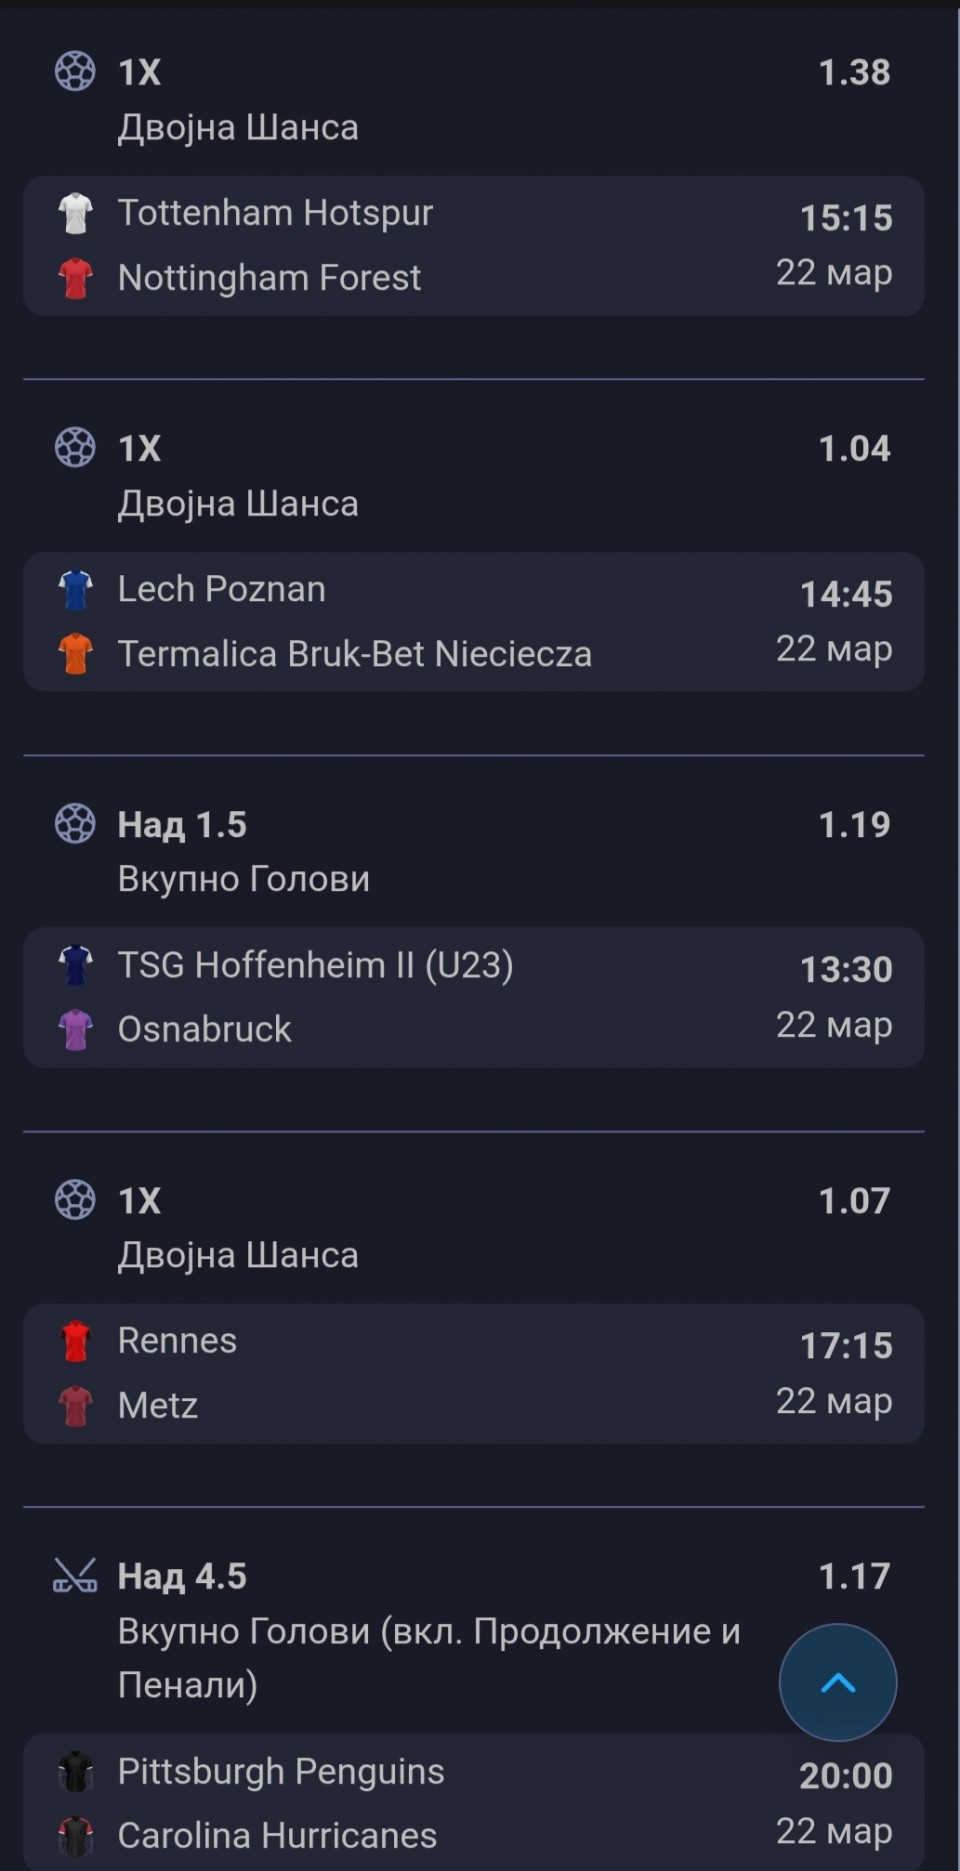Image resolution: width=960 pixels, height=1871 pixels.
Task: Open Tottenham Hotspur team name
Action: (x=275, y=213)
